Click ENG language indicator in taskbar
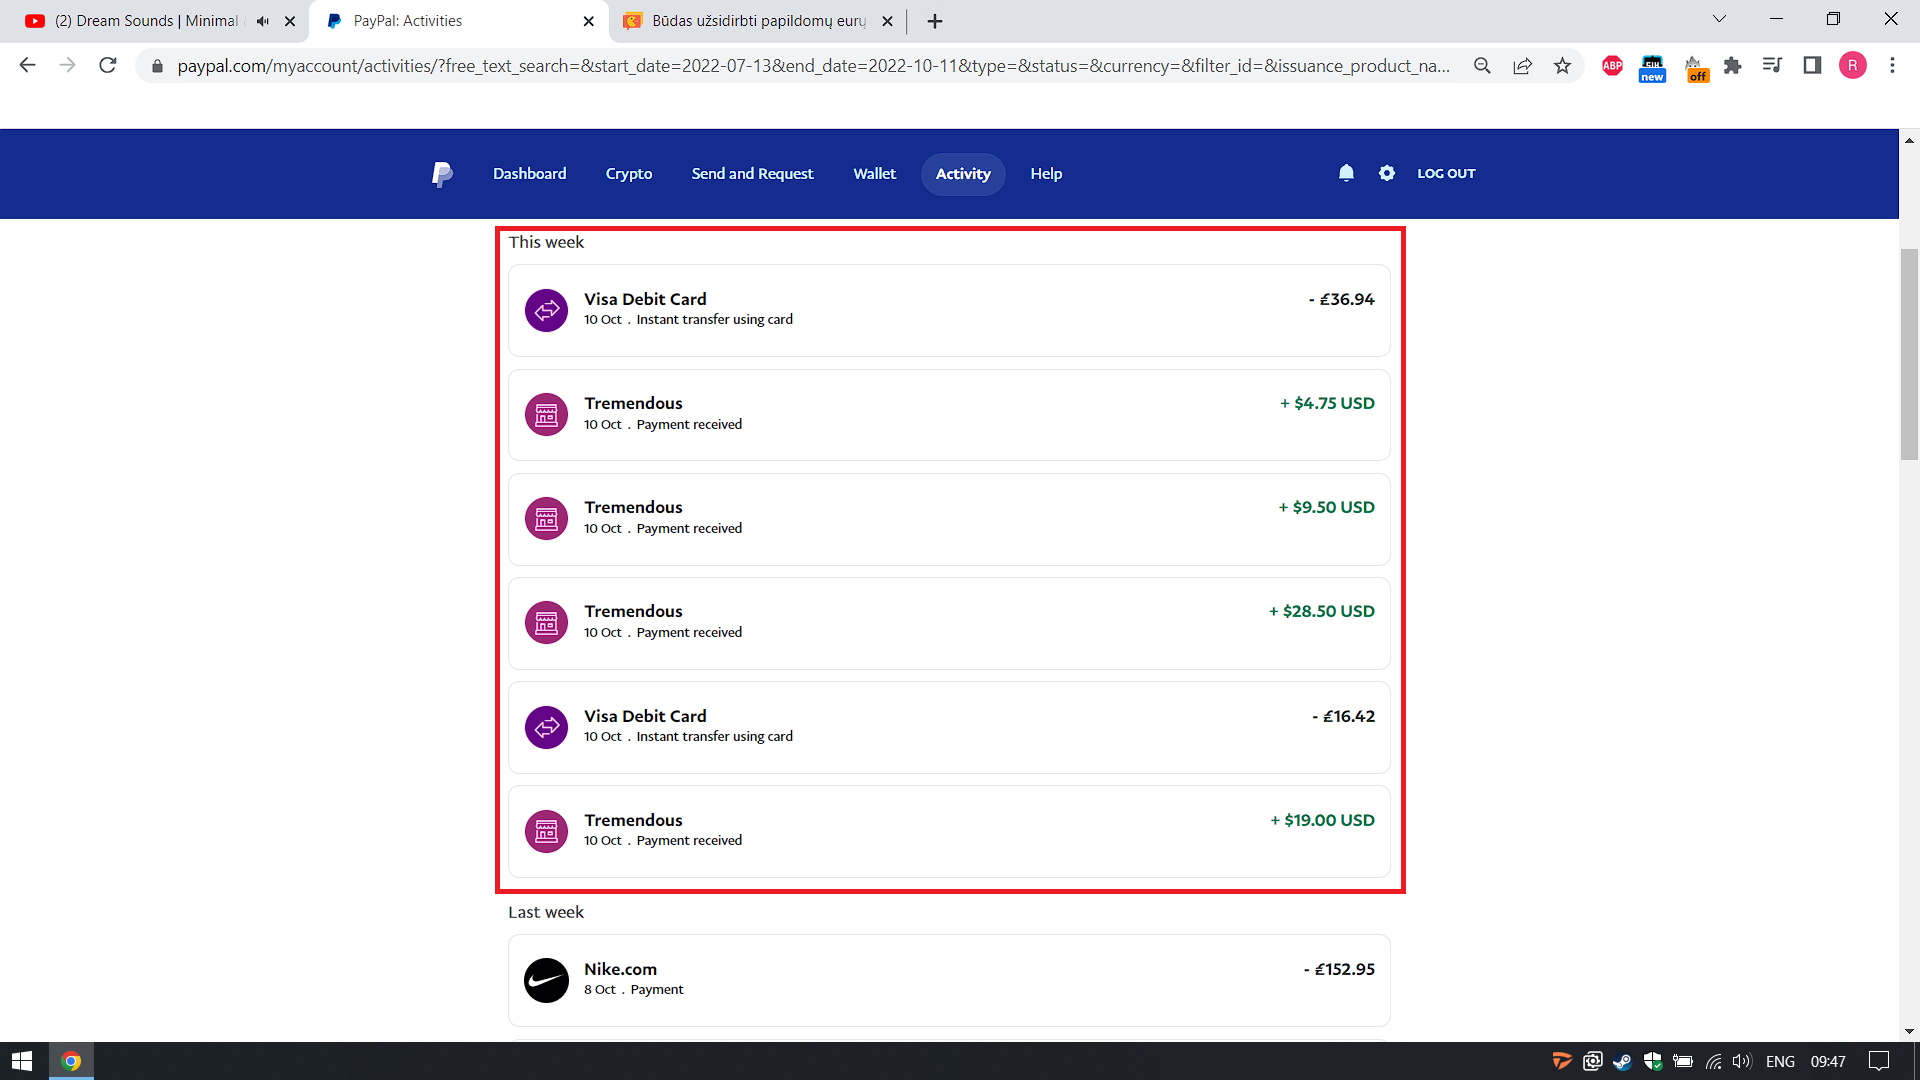1920x1080 pixels. pyautogui.click(x=1780, y=1062)
